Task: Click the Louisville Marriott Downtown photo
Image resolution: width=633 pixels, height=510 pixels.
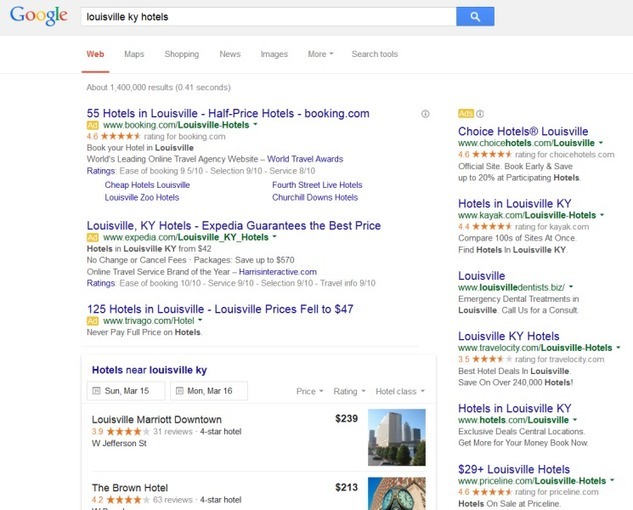Action: tap(397, 437)
